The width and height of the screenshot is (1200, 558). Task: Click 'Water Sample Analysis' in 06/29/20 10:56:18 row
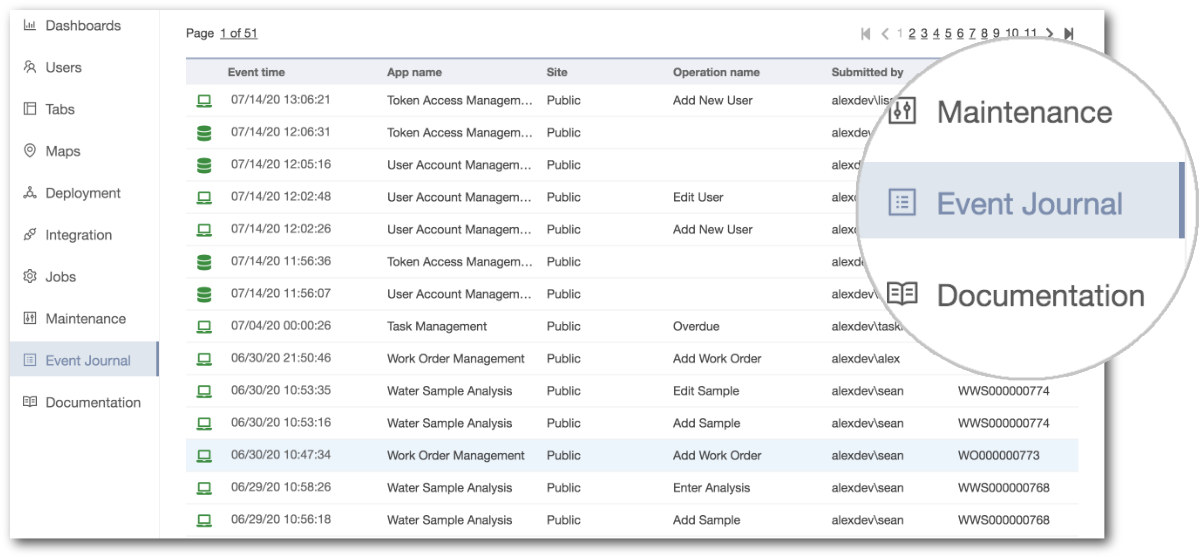tap(449, 520)
